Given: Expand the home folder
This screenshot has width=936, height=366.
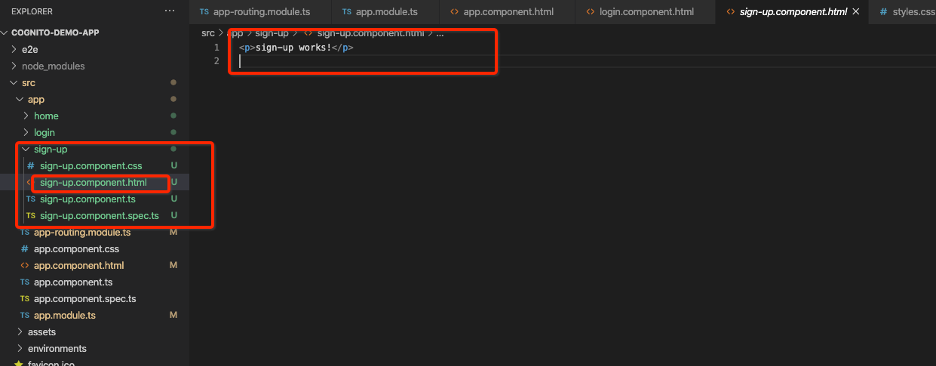Looking at the screenshot, I should click(x=26, y=116).
